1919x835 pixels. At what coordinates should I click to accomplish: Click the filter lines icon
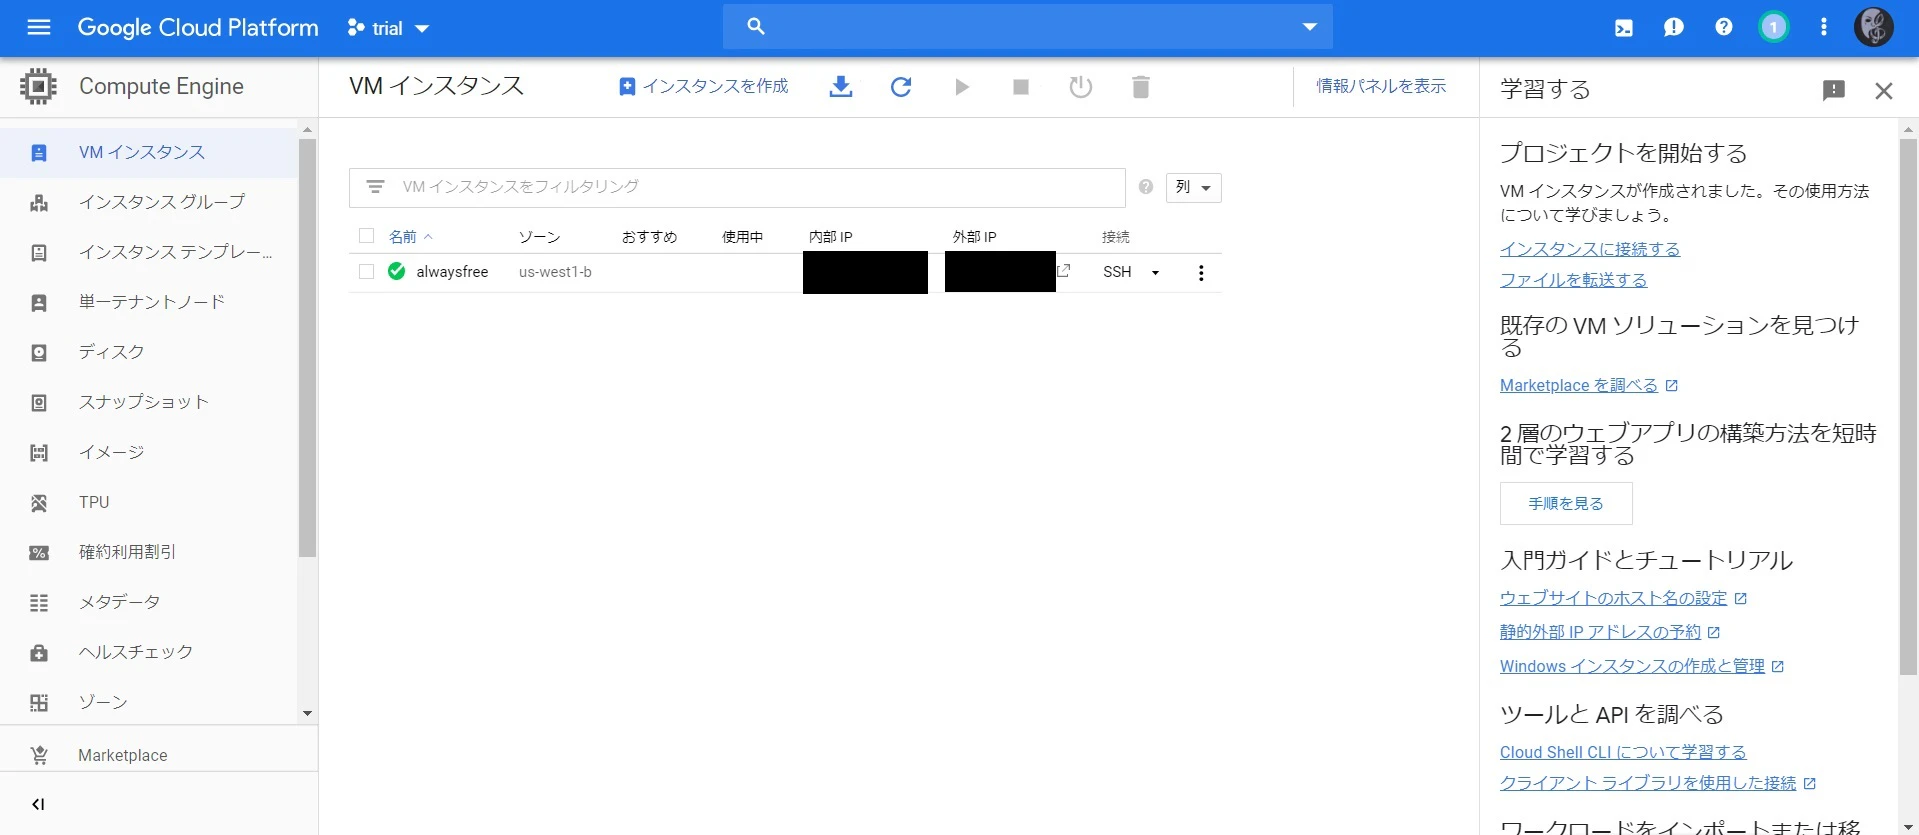click(x=375, y=187)
